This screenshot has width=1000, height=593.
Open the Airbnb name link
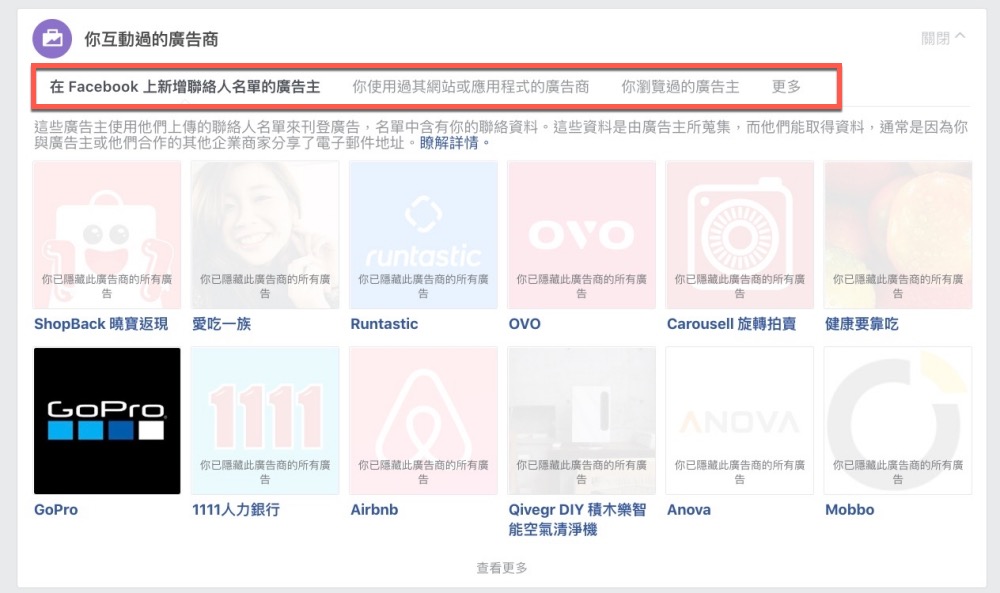coord(374,510)
